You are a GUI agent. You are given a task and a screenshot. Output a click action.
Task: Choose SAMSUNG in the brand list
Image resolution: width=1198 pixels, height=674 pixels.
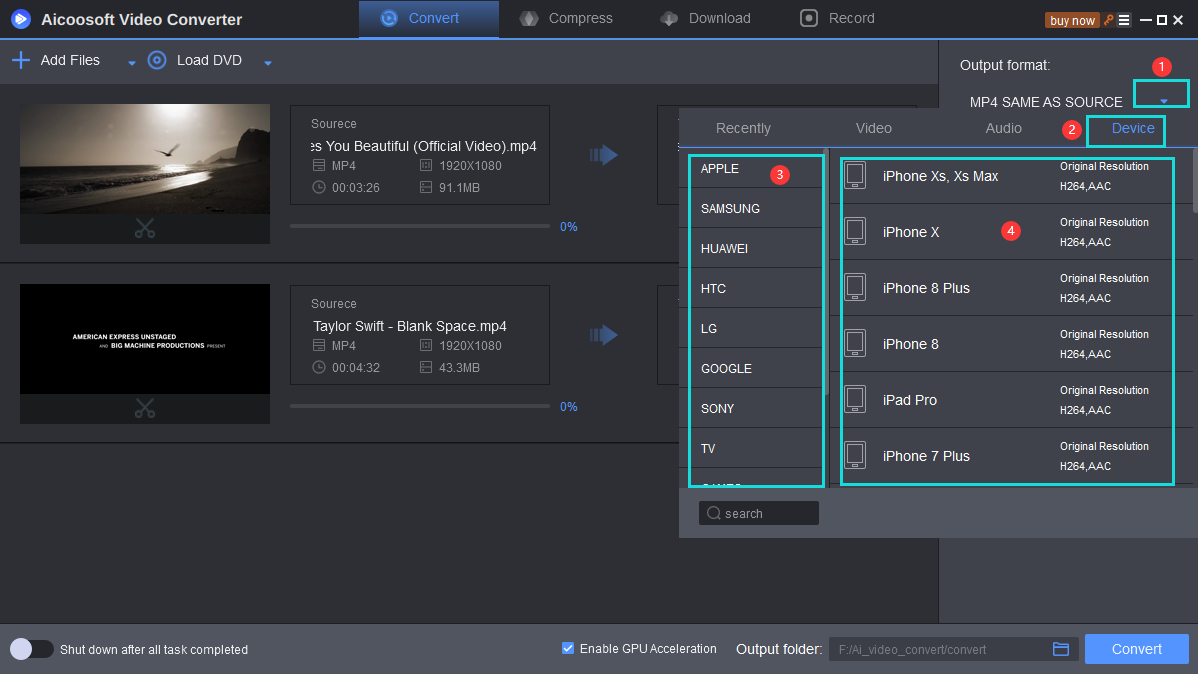753,208
